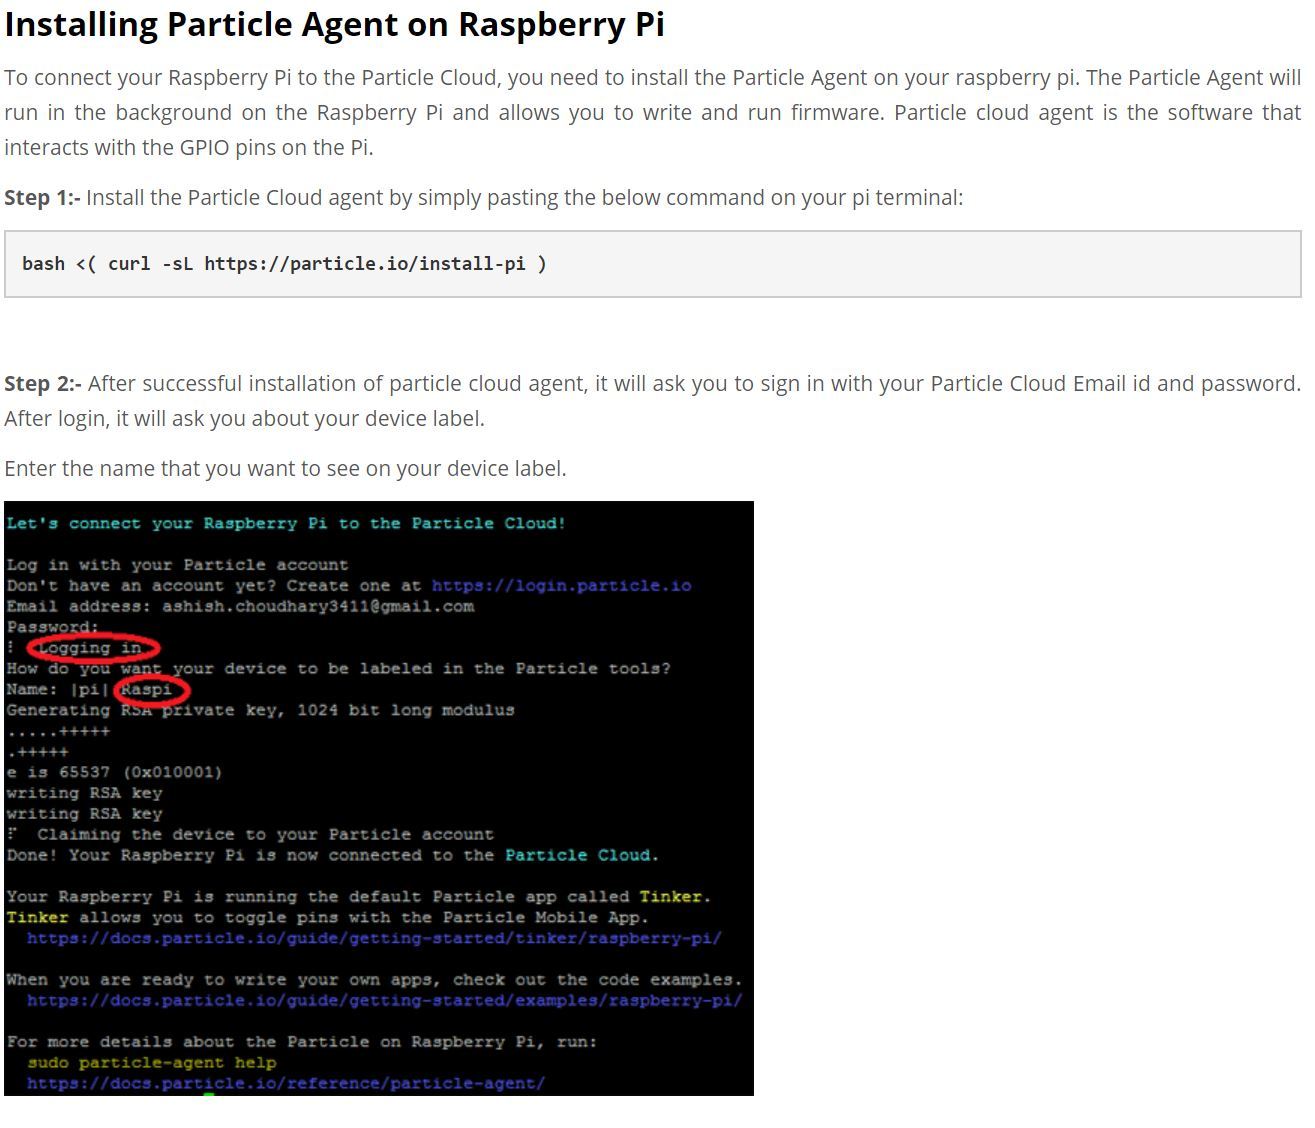Click the "When you are ready to write" terminal line
Viewport: 1315px width, 1128px height.
tap(374, 979)
